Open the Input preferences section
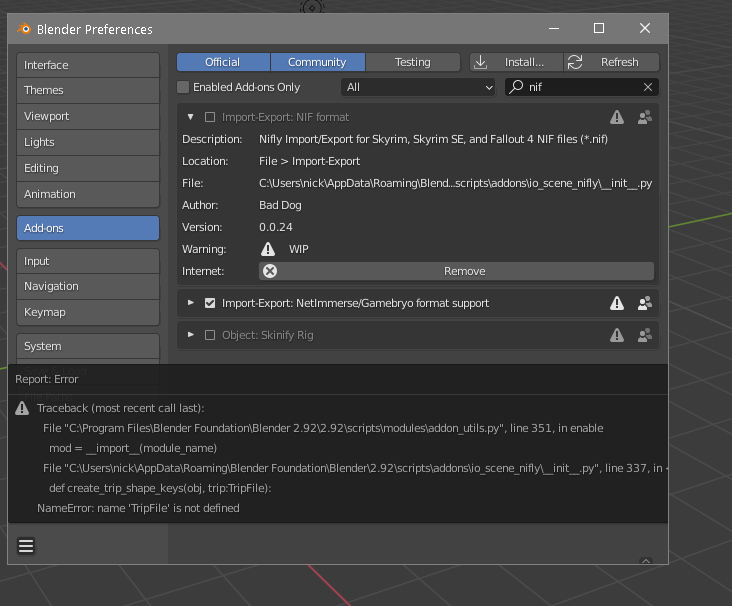The image size is (732, 606). coord(88,261)
